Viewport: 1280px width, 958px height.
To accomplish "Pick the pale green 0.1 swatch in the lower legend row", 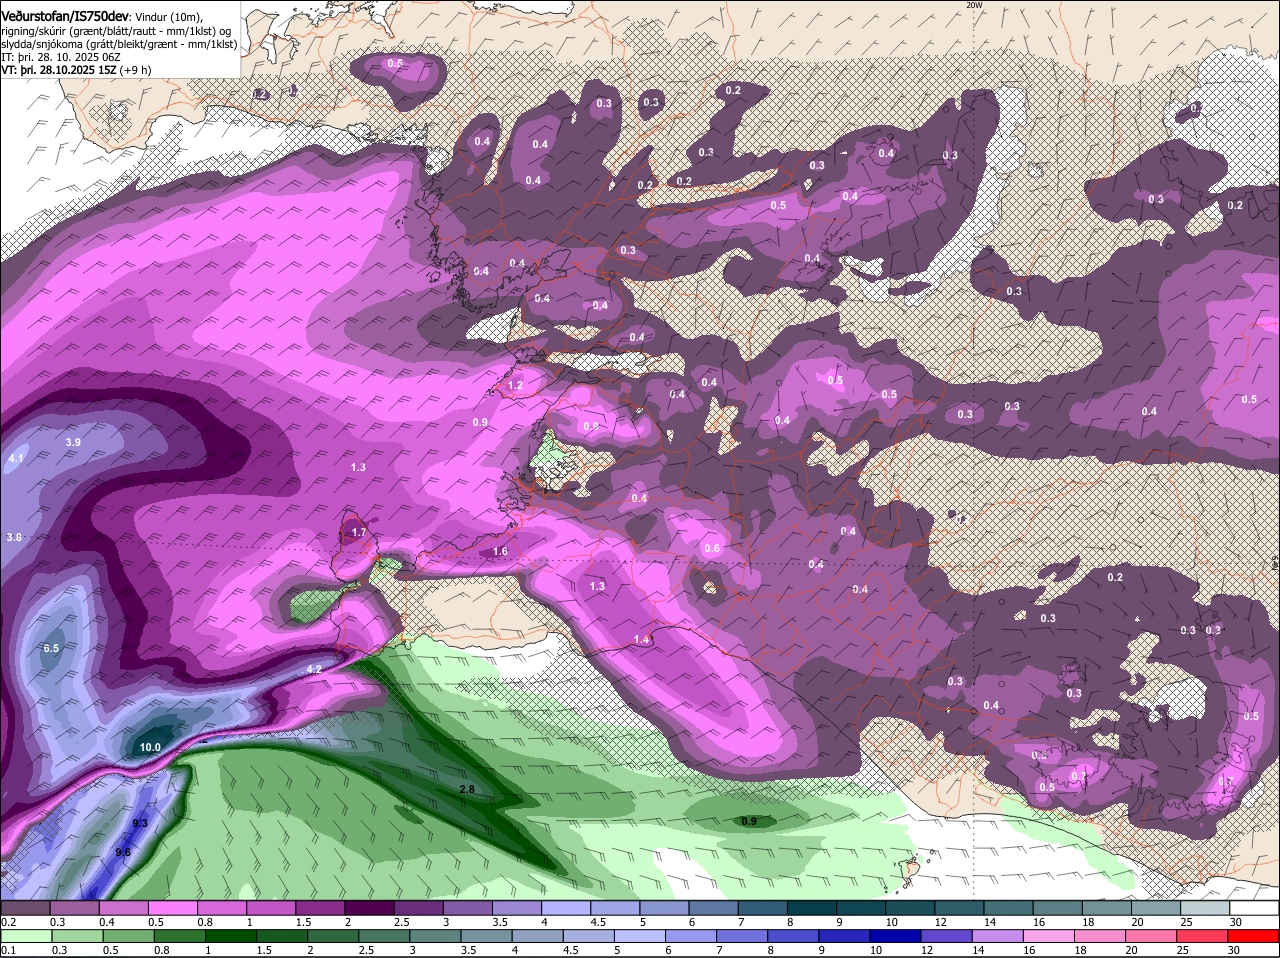I will tap(25, 936).
